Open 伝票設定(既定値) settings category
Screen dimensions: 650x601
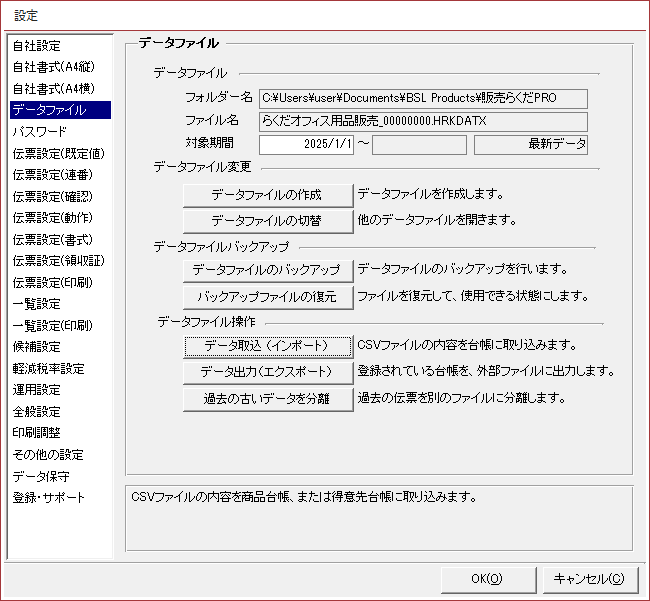point(58,154)
